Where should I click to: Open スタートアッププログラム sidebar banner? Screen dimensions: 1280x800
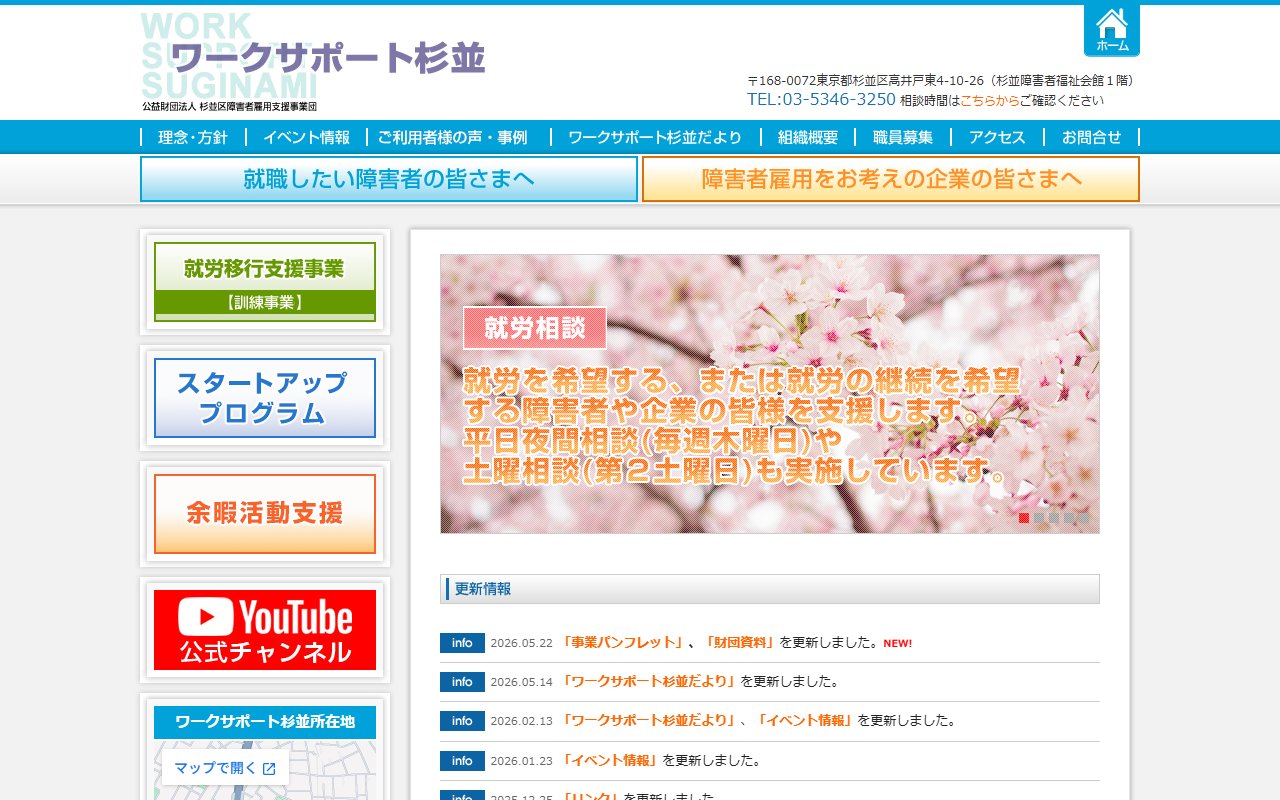pos(265,398)
